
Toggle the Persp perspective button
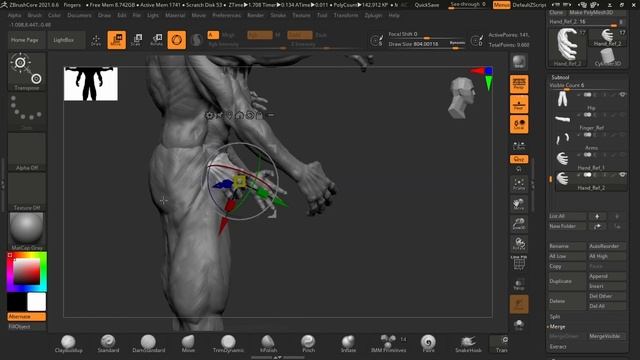519,84
